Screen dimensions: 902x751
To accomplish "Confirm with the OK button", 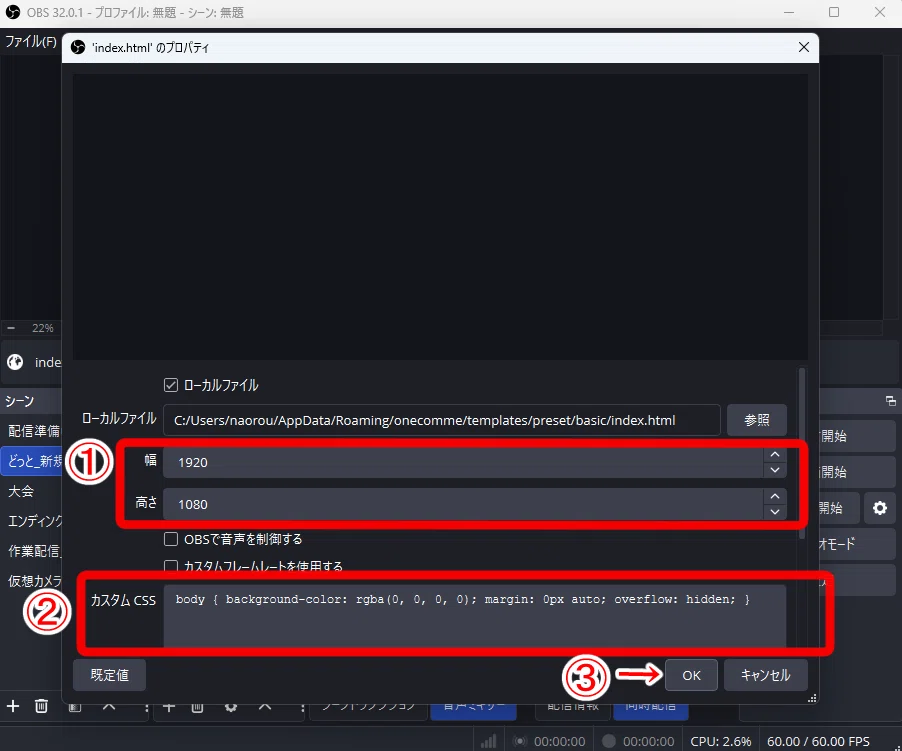I will pyautogui.click(x=691, y=675).
